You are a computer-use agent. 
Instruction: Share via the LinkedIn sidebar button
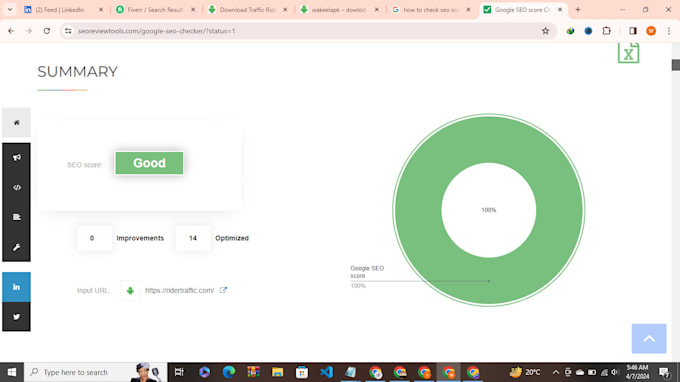16,287
